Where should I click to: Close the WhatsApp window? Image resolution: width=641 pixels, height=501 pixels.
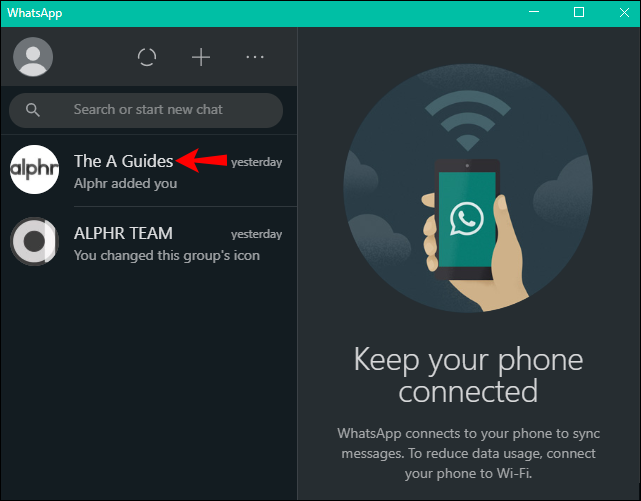click(624, 13)
